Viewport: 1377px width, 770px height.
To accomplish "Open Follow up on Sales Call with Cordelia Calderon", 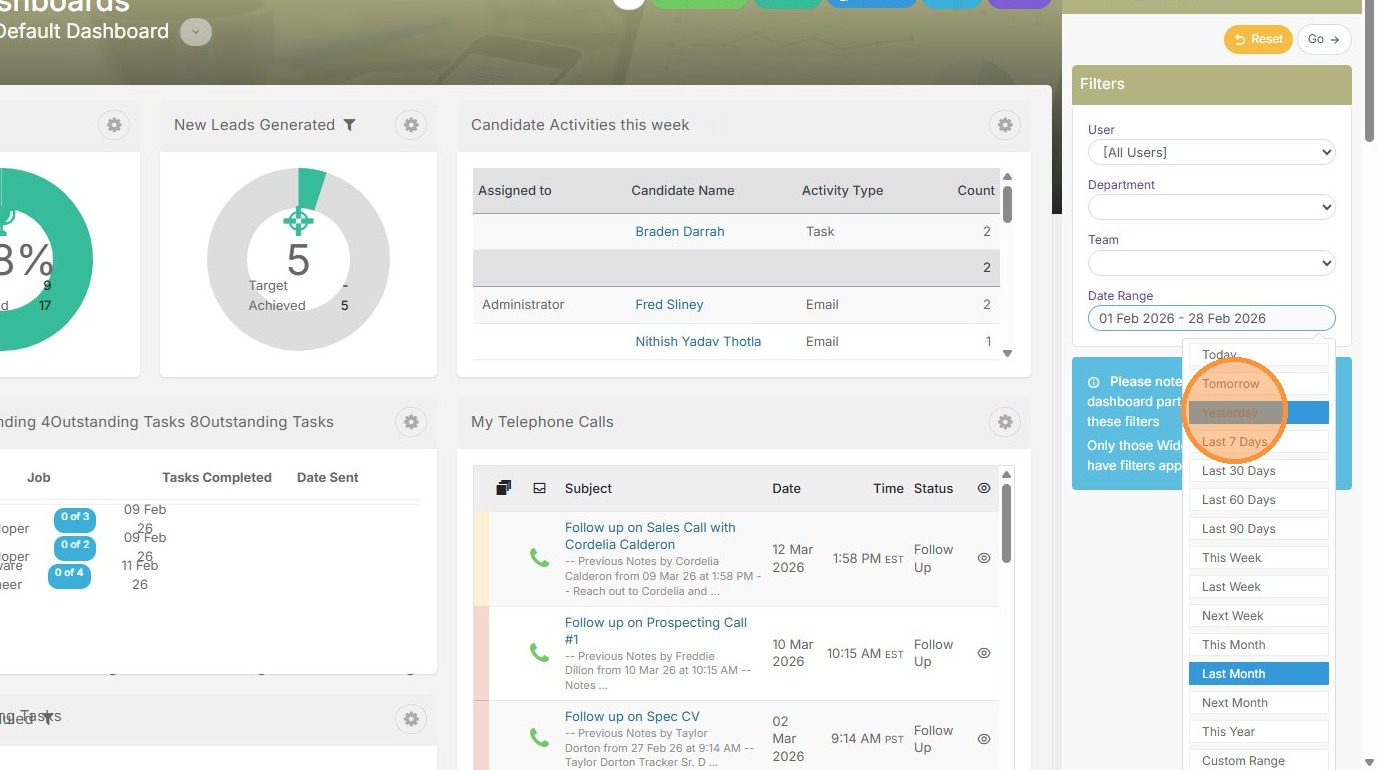I will pyautogui.click(x=650, y=536).
